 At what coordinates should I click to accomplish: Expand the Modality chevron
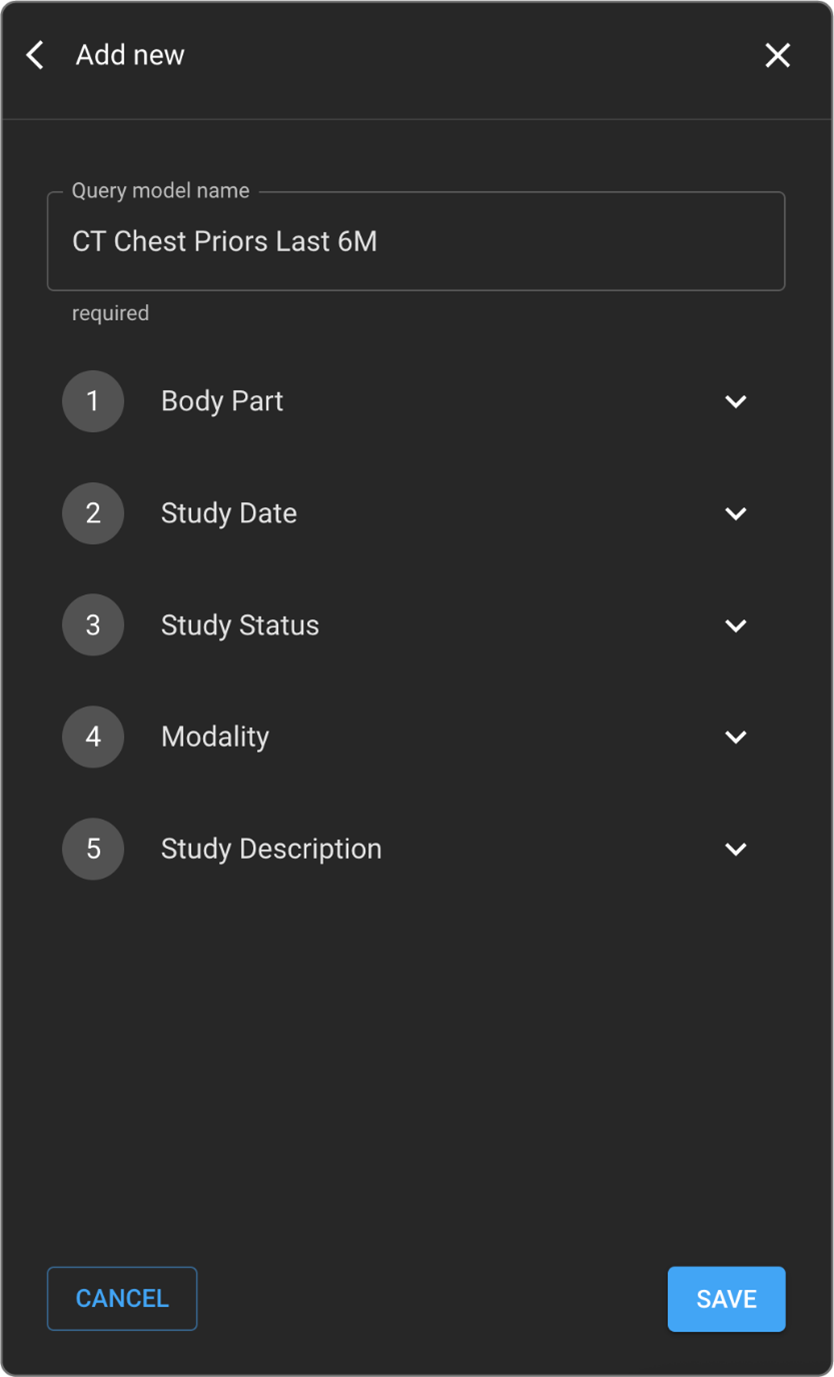click(x=736, y=738)
